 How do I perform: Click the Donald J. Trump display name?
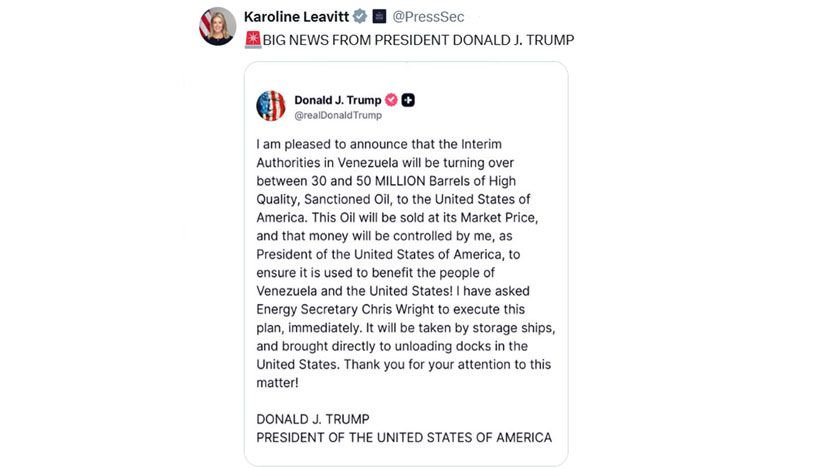(x=338, y=100)
